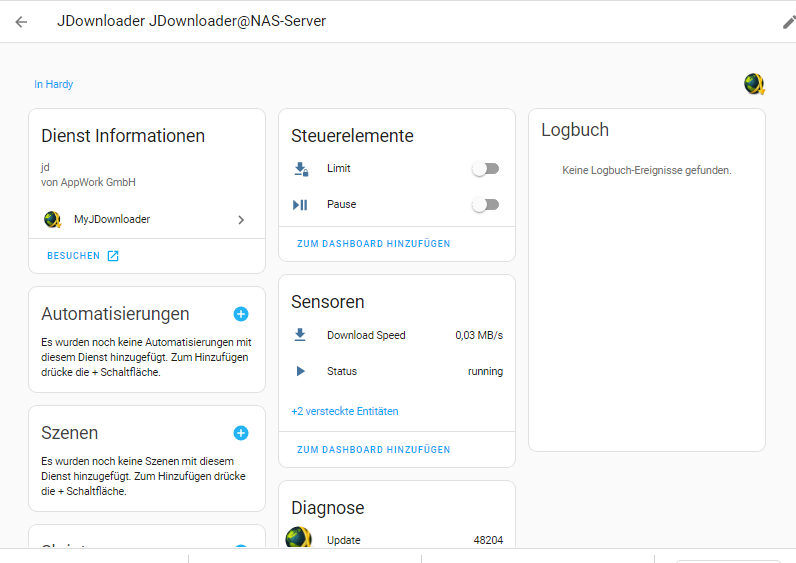796x563 pixels.
Task: Click the Pause play-pause icon
Action: 300,205
